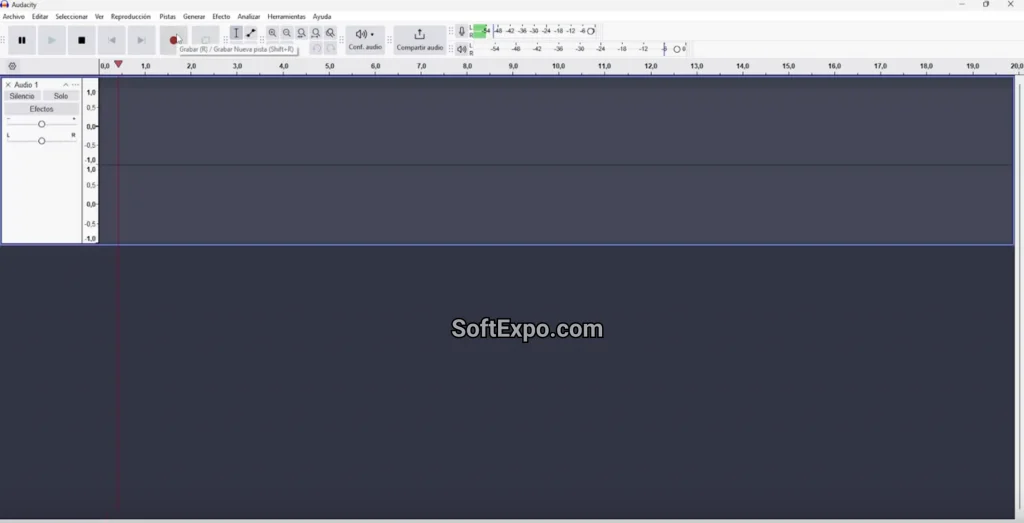Open the Efecto menu
The image size is (1024, 523).
tap(221, 16)
